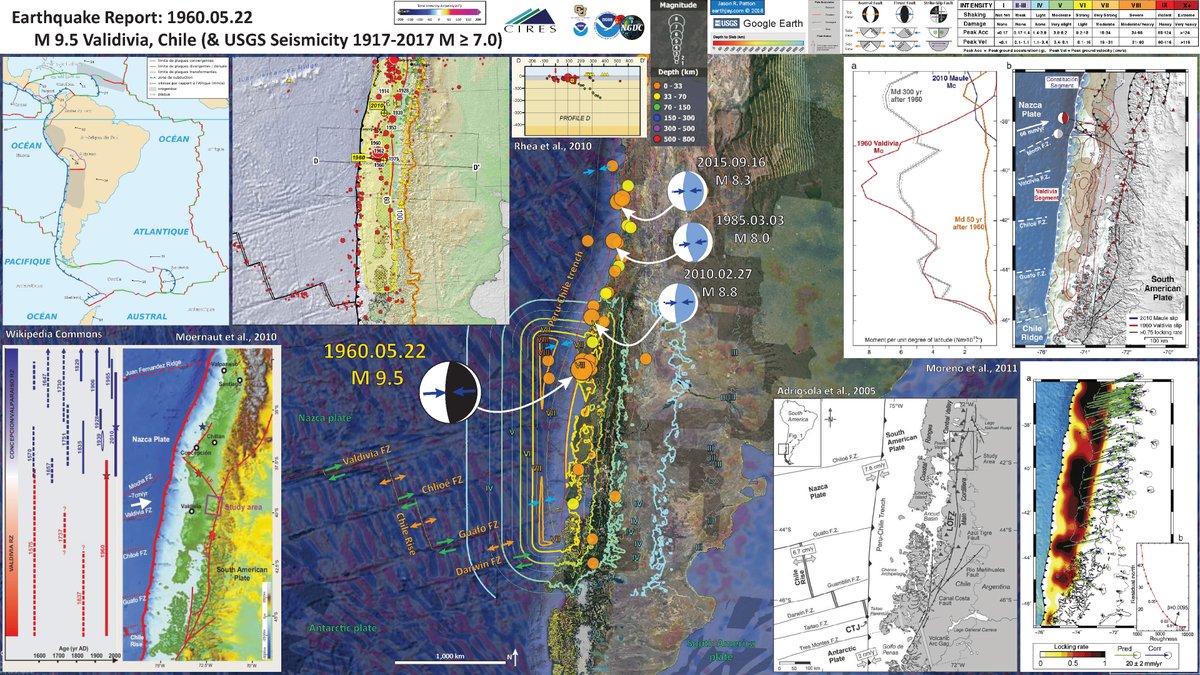The width and height of the screenshot is (1200, 675).
Task: Click the Moernaut et al. study area map
Action: (x=199, y=504)
